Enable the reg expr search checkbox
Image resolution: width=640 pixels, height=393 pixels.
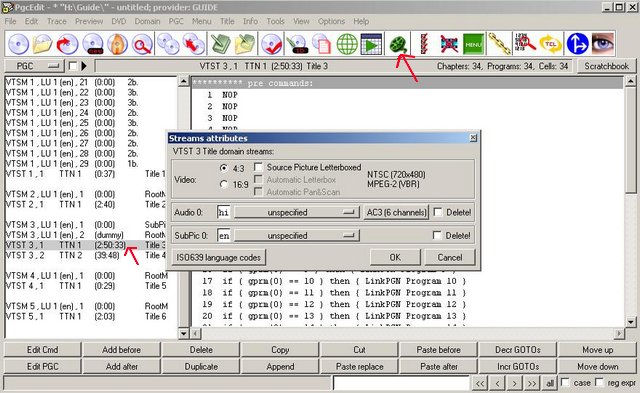click(599, 382)
